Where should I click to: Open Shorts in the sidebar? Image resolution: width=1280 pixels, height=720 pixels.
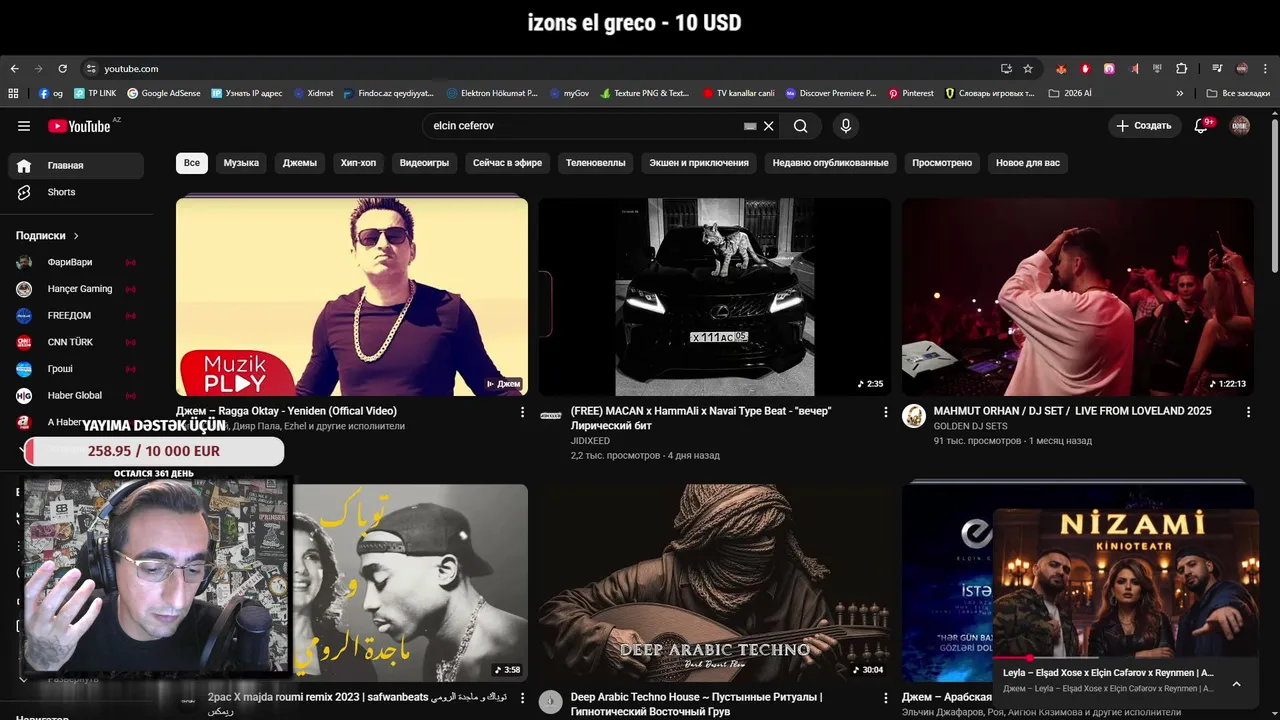76,192
